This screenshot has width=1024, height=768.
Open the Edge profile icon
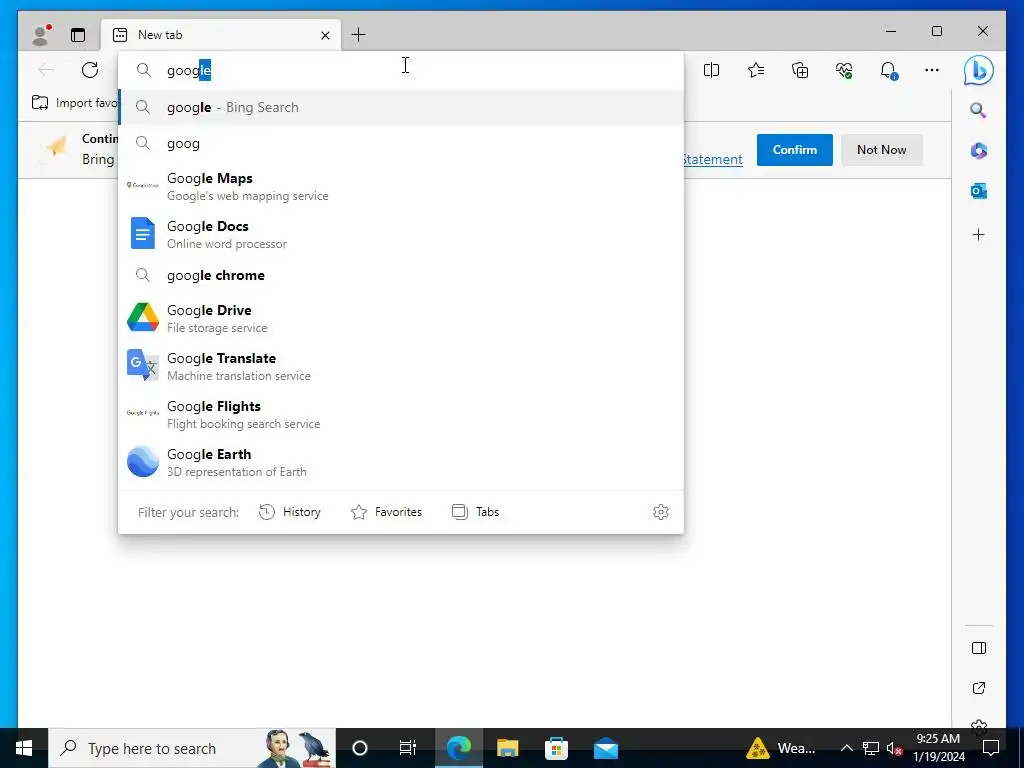click(x=41, y=35)
